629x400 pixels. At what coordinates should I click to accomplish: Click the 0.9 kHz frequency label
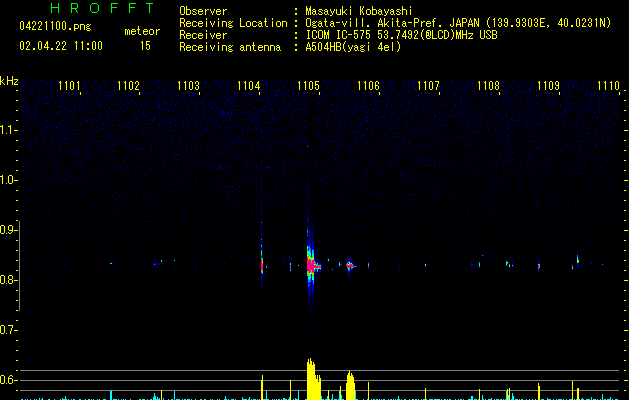pyautogui.click(x=8, y=230)
